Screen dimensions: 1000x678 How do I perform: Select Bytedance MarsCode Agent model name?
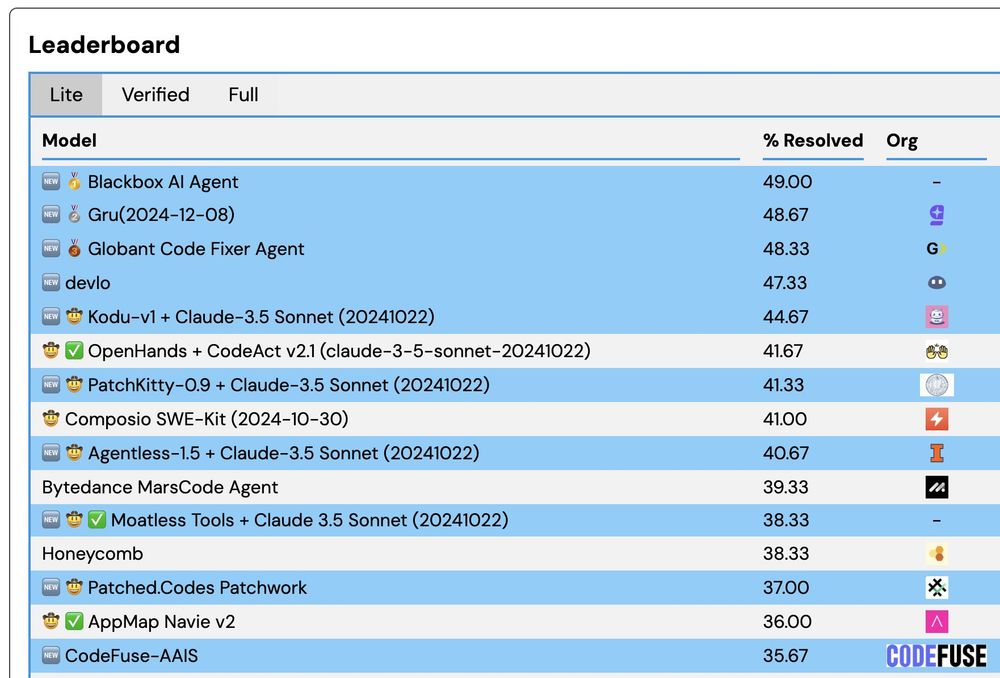(x=160, y=487)
